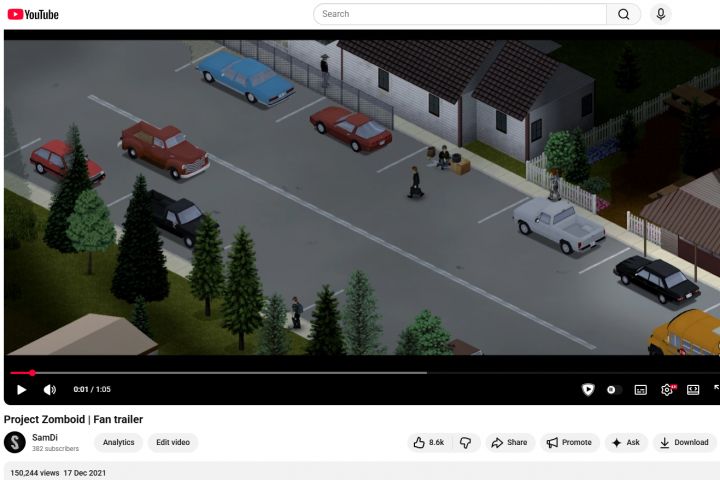Toggle the autoplay switch
Viewport: 720px width, 480px height.
point(614,390)
